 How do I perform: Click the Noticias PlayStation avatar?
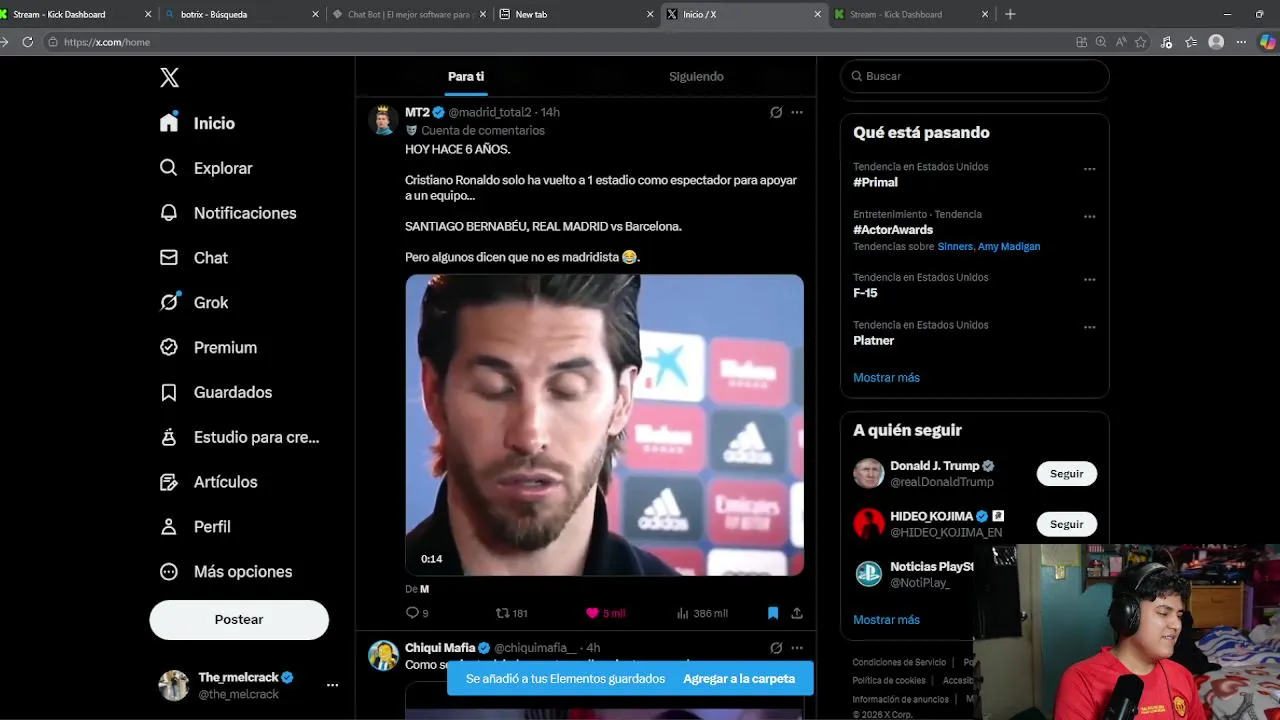pos(869,573)
